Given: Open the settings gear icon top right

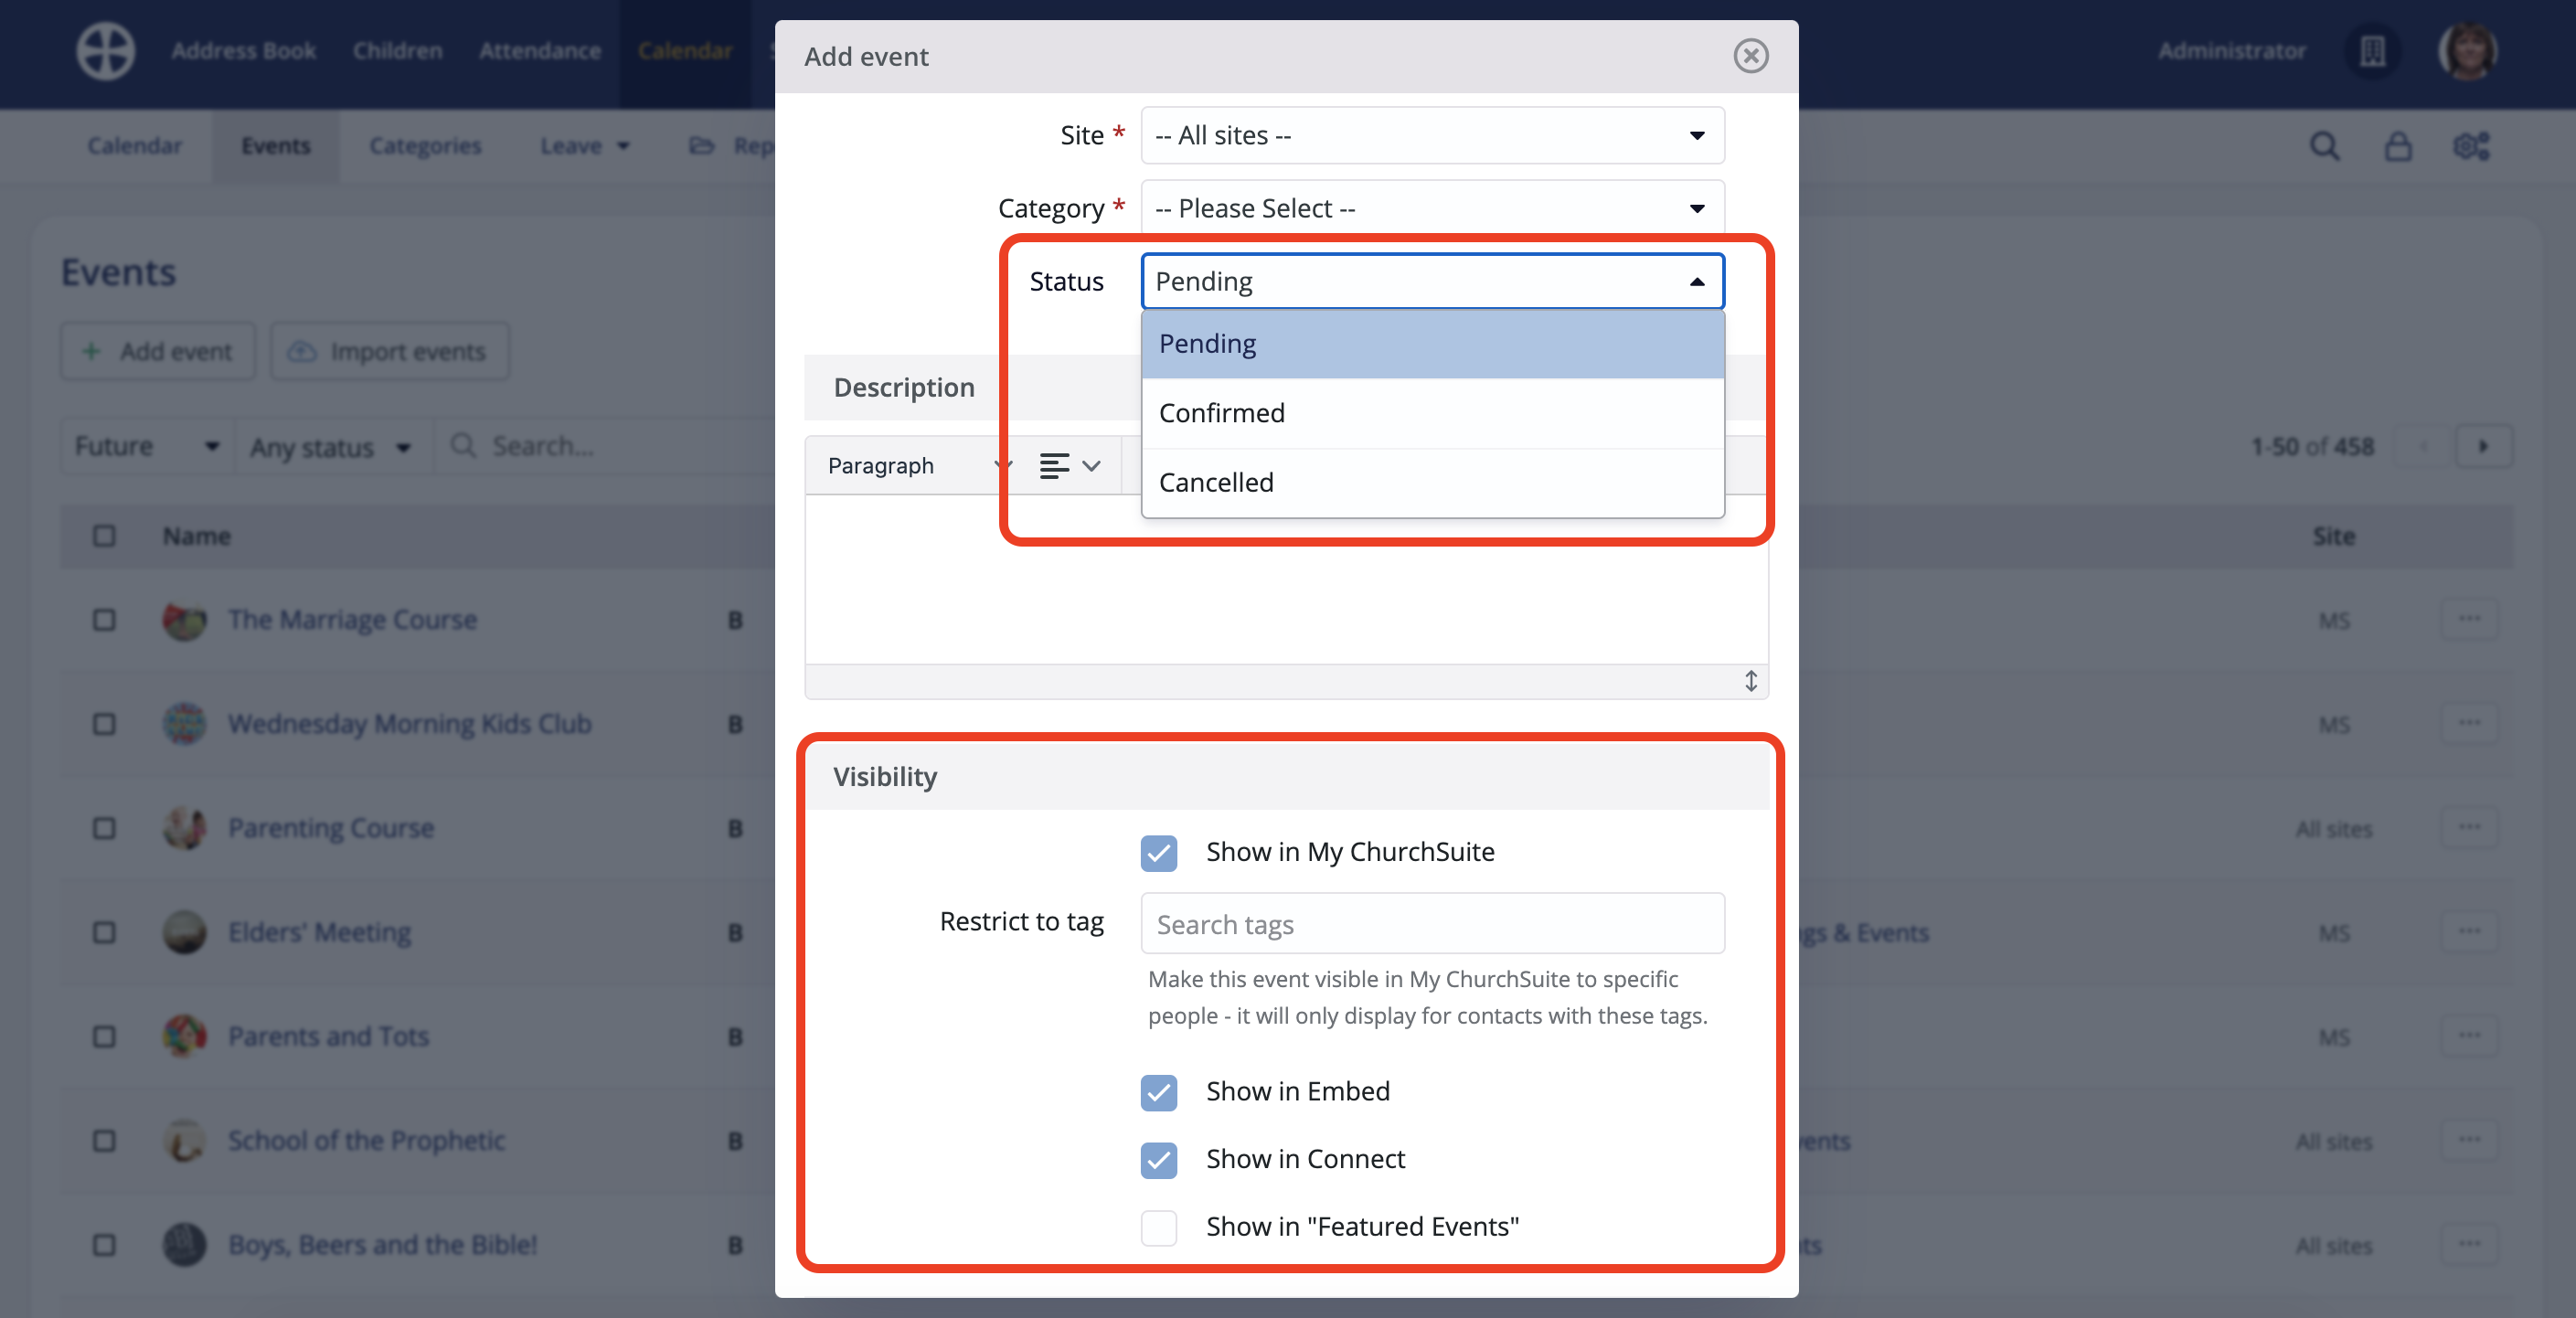Looking at the screenshot, I should coord(2472,146).
